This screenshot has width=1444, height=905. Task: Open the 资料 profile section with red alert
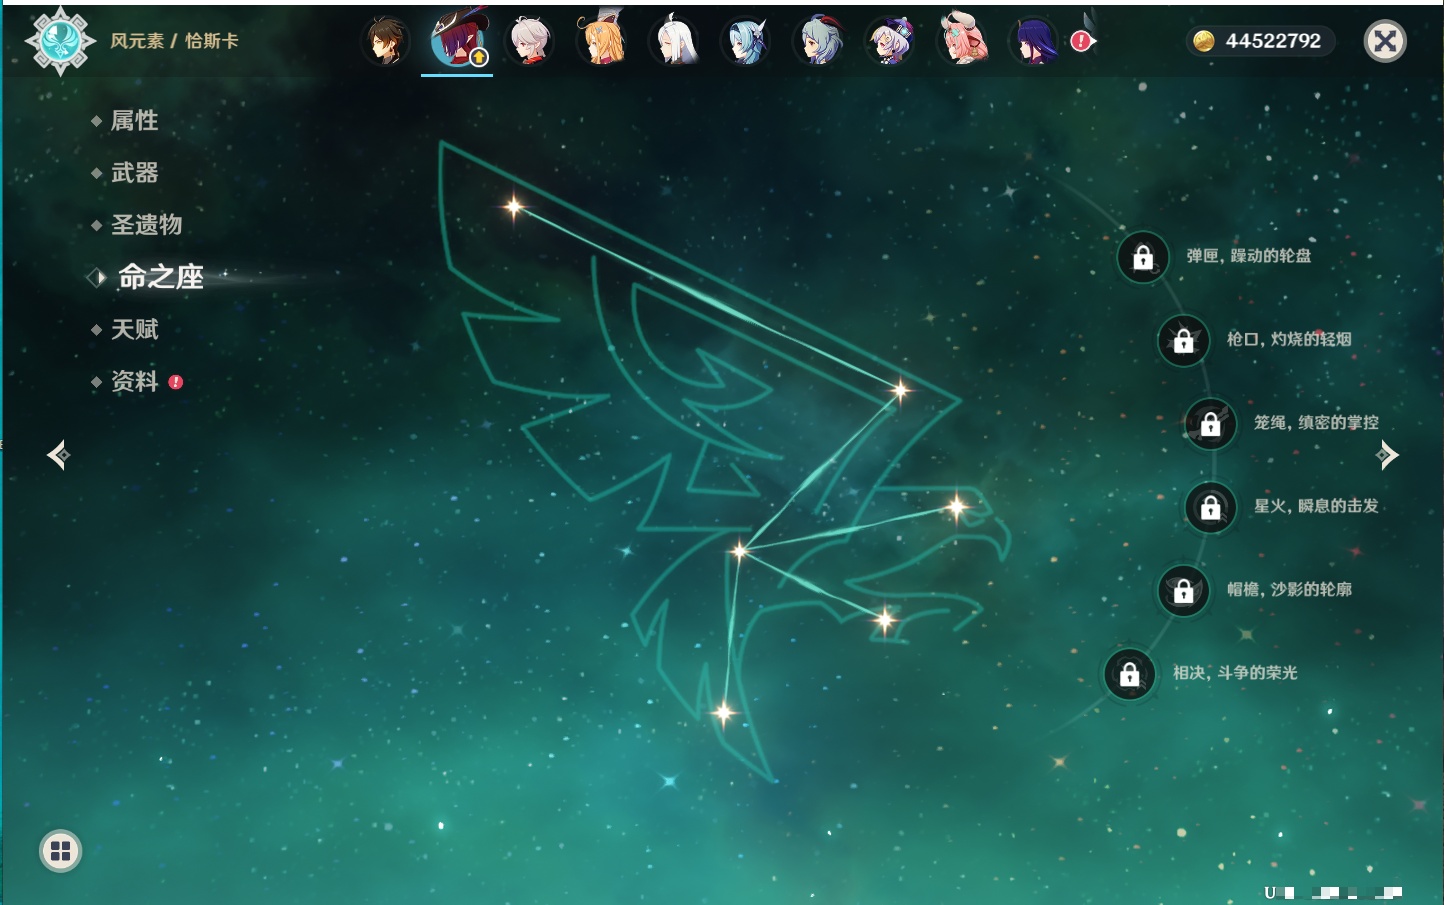(x=134, y=381)
